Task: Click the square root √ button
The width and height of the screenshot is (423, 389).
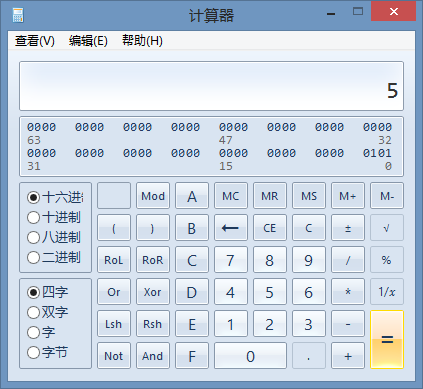Action: [387, 228]
